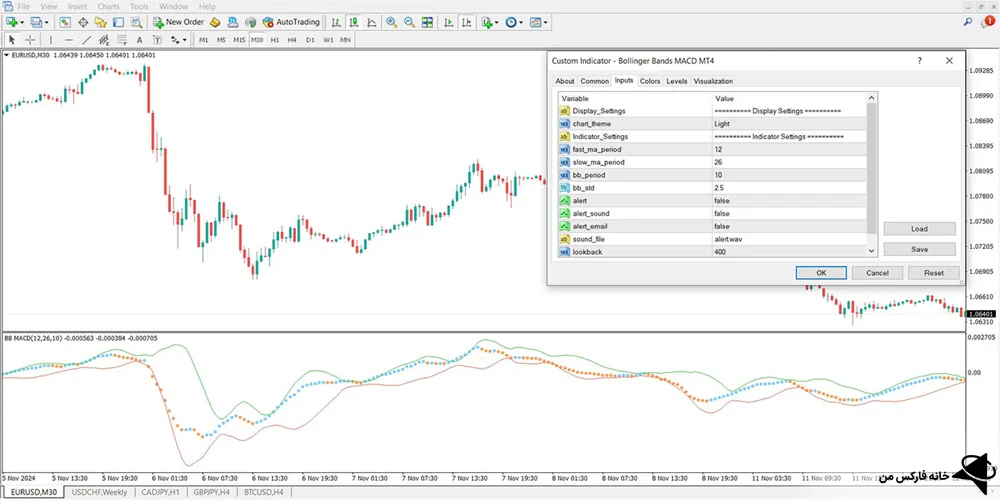Screen dimensions: 1000x500
Task: Open the Indicators list dropdown
Action: click(497, 22)
